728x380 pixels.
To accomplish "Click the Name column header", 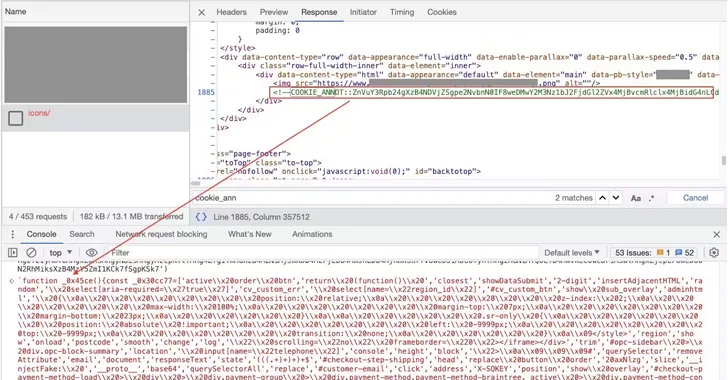I will click(95, 11).
